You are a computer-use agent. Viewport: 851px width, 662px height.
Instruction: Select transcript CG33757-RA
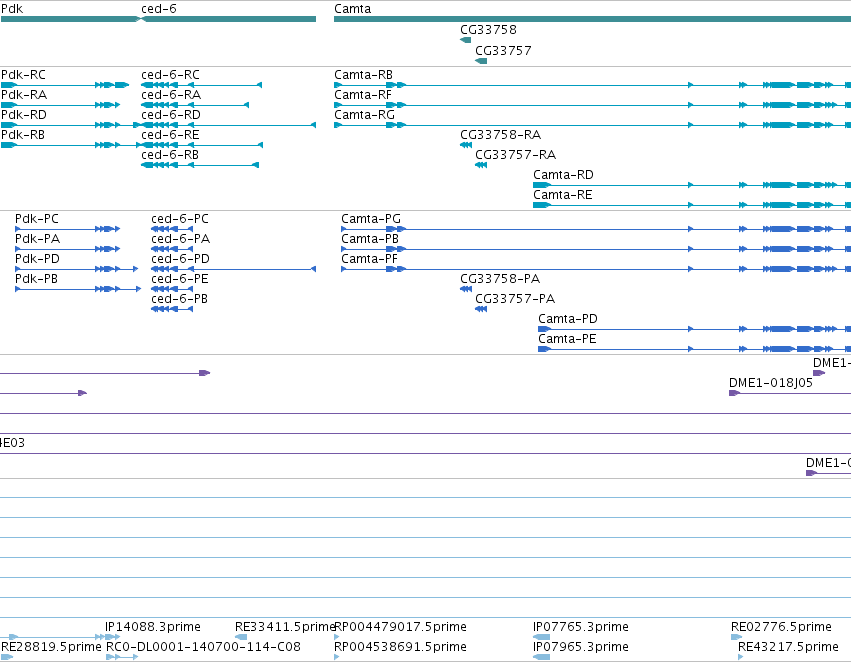pos(516,155)
